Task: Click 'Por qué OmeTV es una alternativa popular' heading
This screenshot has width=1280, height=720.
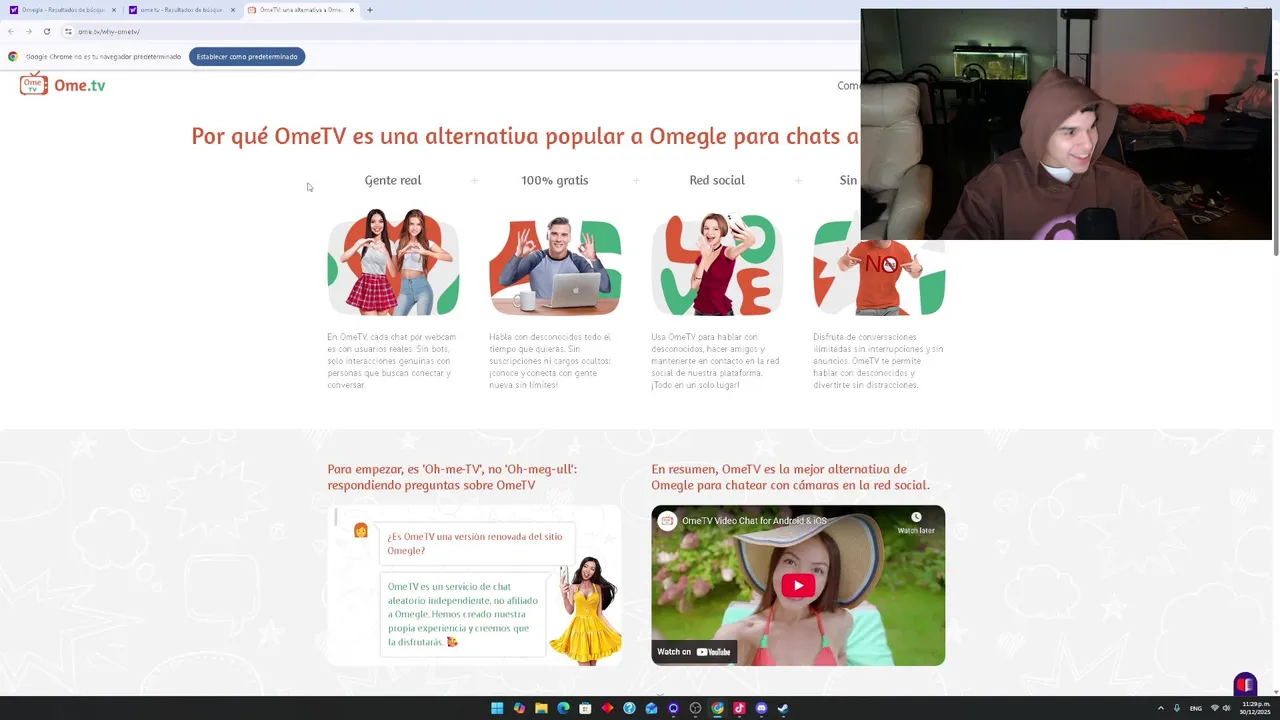Action: tap(525, 136)
